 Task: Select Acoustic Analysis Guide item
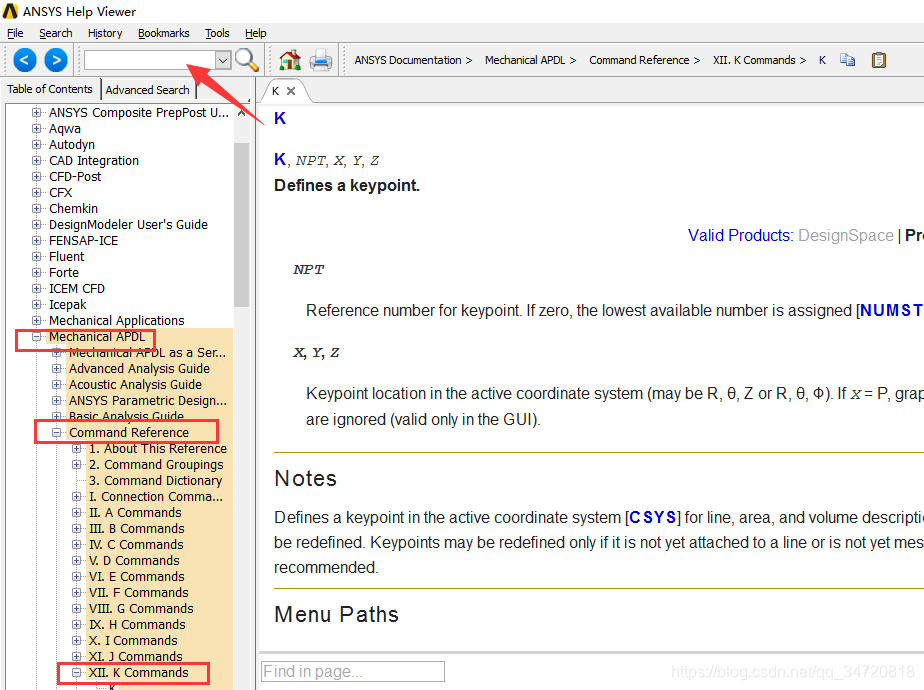coord(136,384)
